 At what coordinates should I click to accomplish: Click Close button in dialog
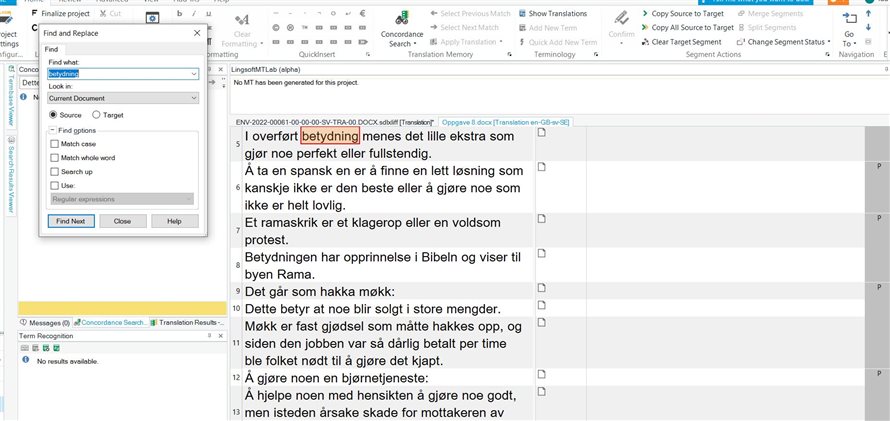[122, 221]
